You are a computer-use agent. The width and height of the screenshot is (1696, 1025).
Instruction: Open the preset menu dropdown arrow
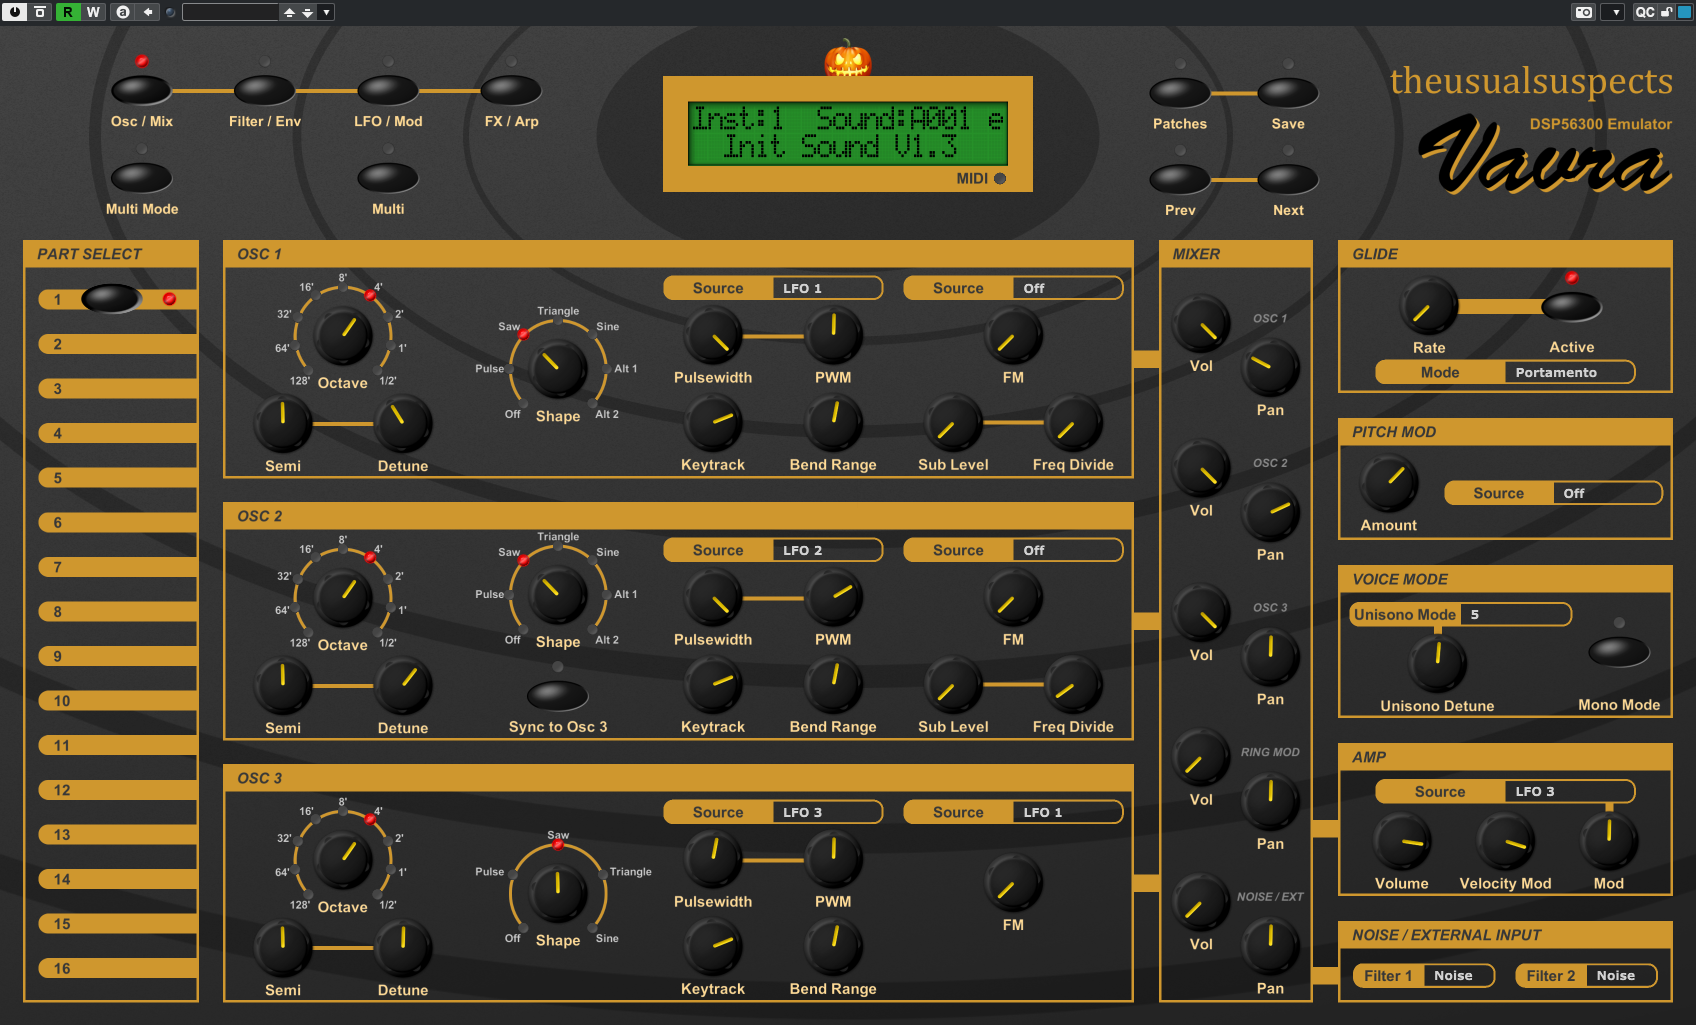click(326, 12)
